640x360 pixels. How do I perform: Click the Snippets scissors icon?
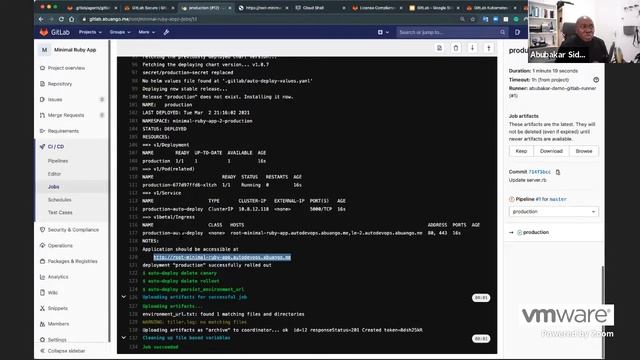coord(42,308)
